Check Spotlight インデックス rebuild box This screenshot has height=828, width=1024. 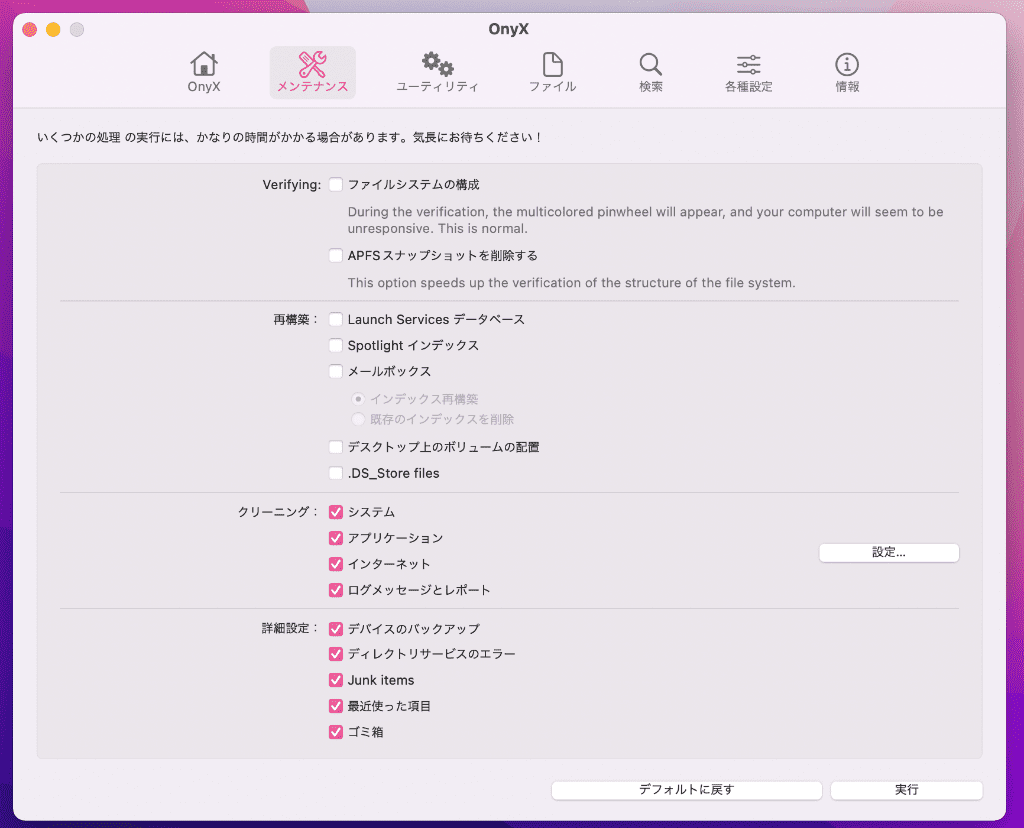click(336, 345)
